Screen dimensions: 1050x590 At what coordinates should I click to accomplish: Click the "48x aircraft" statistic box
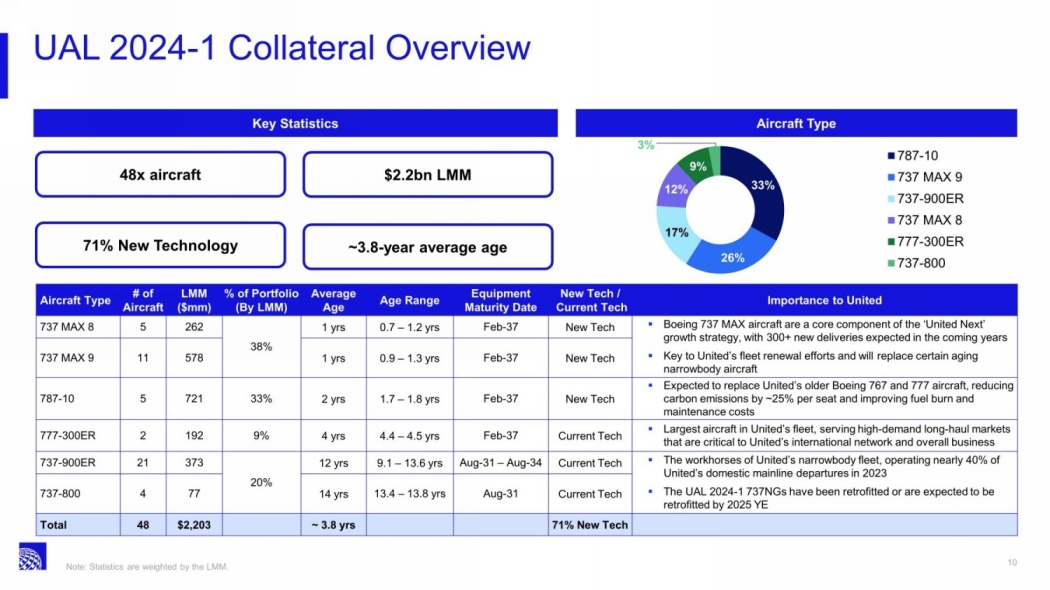[x=160, y=175]
